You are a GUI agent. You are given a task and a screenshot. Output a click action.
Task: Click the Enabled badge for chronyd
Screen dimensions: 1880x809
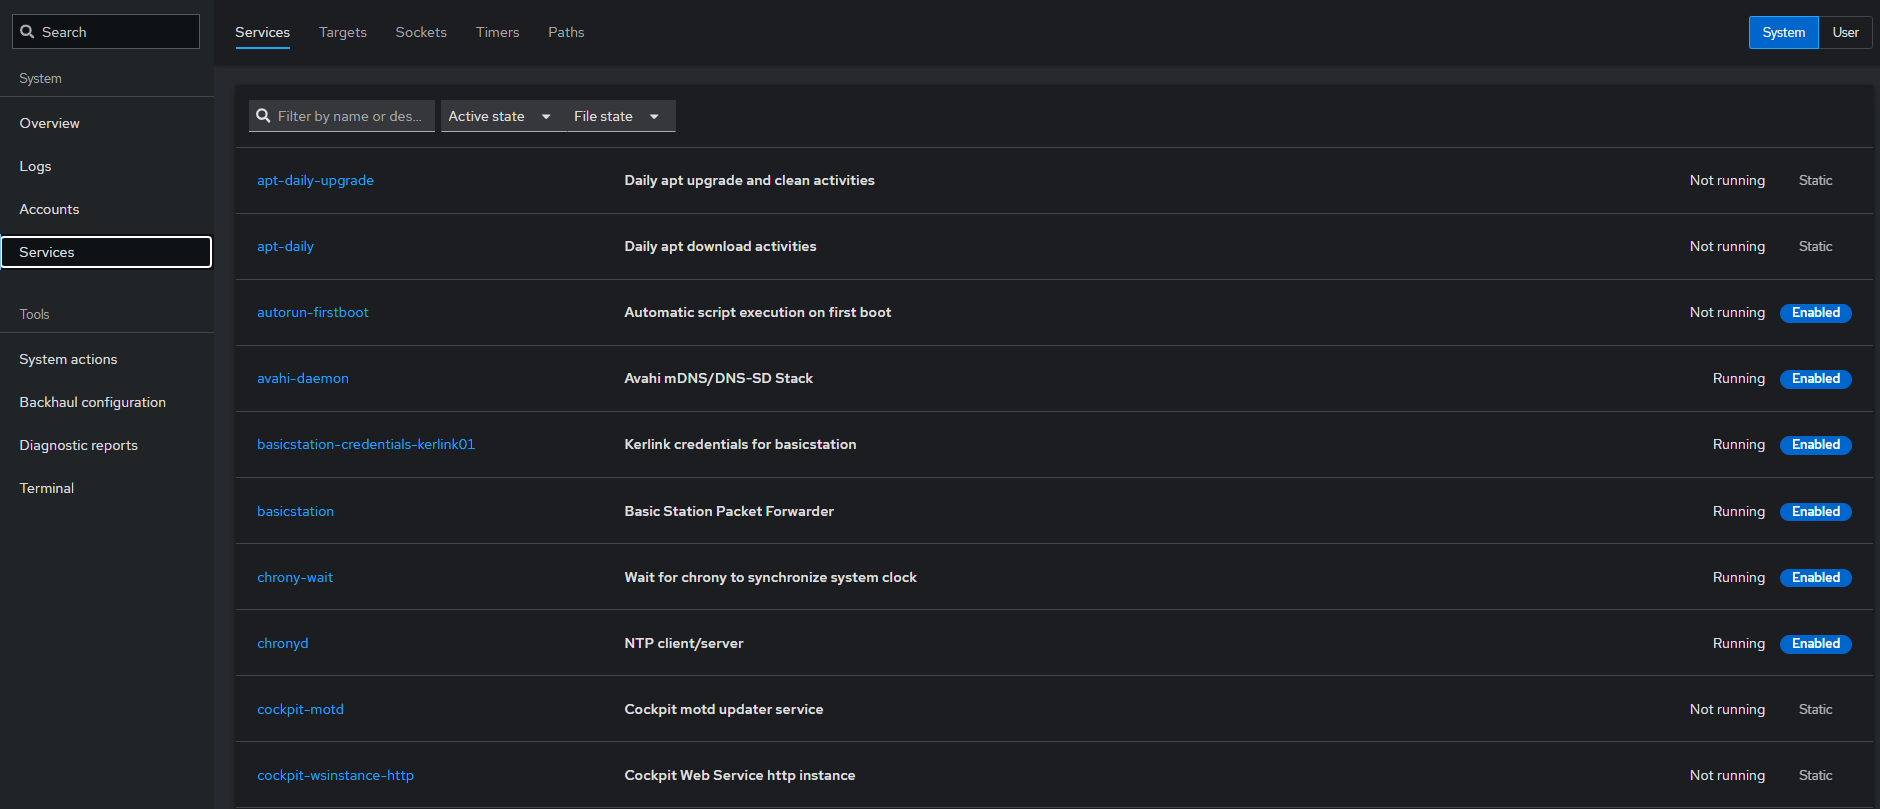coord(1815,644)
